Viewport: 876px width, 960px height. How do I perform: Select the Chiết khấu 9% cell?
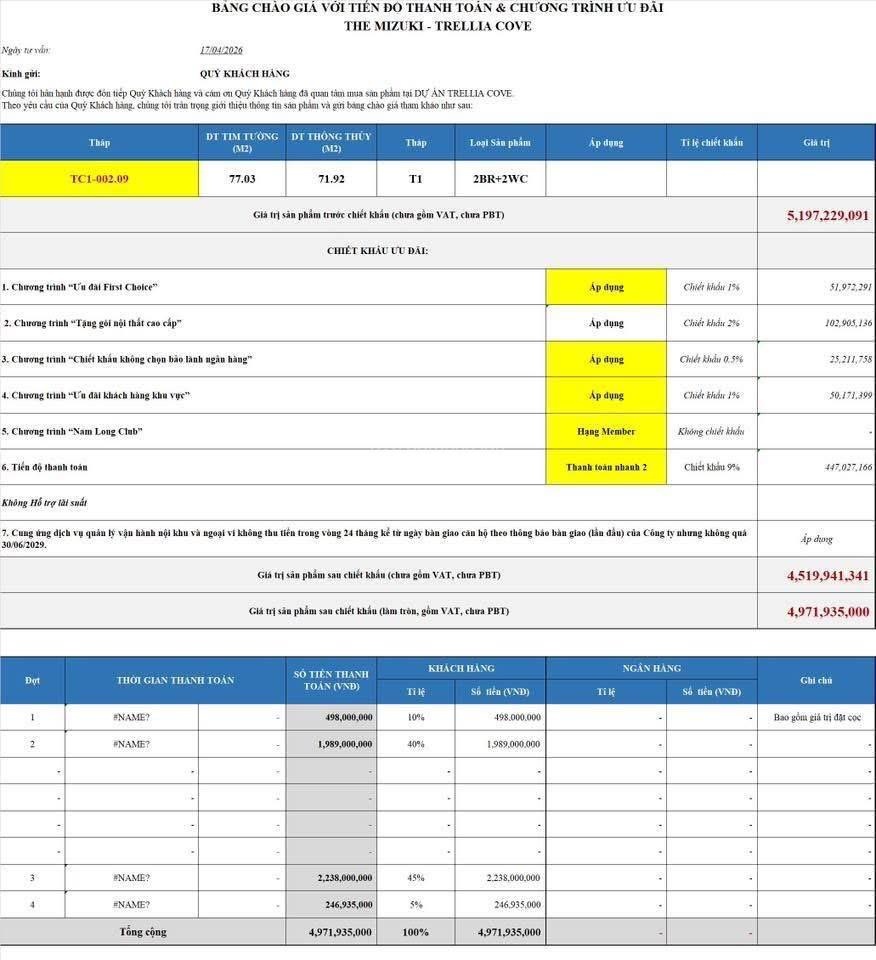pos(712,467)
